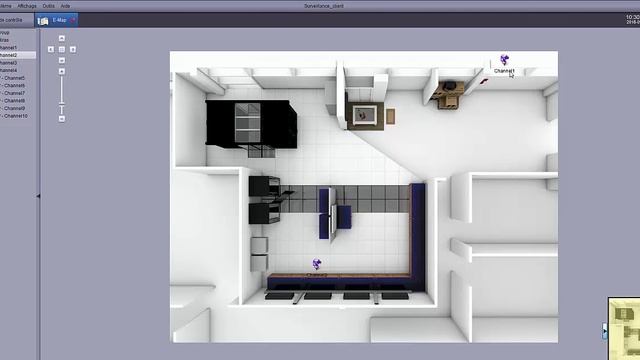Switch to the E-Map tab

pos(57,20)
